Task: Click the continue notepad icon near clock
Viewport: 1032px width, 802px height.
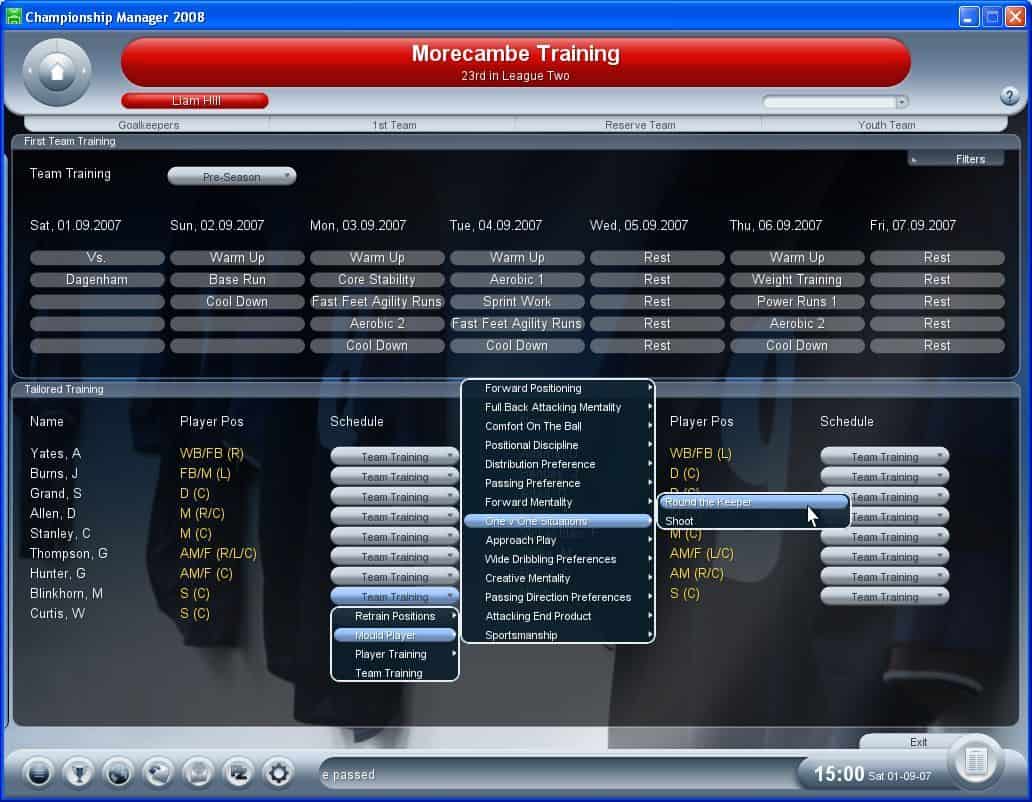Action: [975, 763]
